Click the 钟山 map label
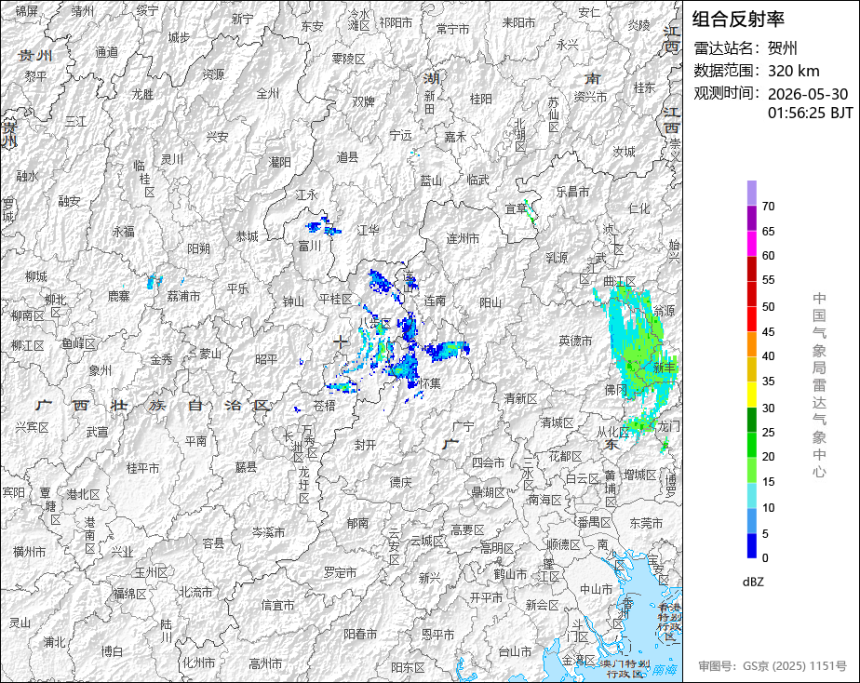Screen dimensions: 860x683 [293, 302]
